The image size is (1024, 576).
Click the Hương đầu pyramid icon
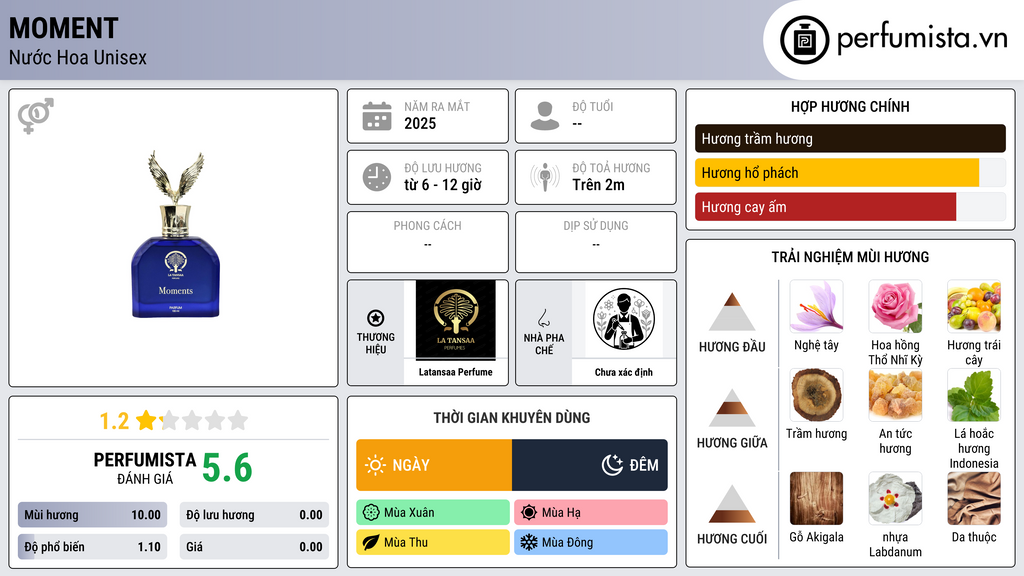[x=732, y=312]
